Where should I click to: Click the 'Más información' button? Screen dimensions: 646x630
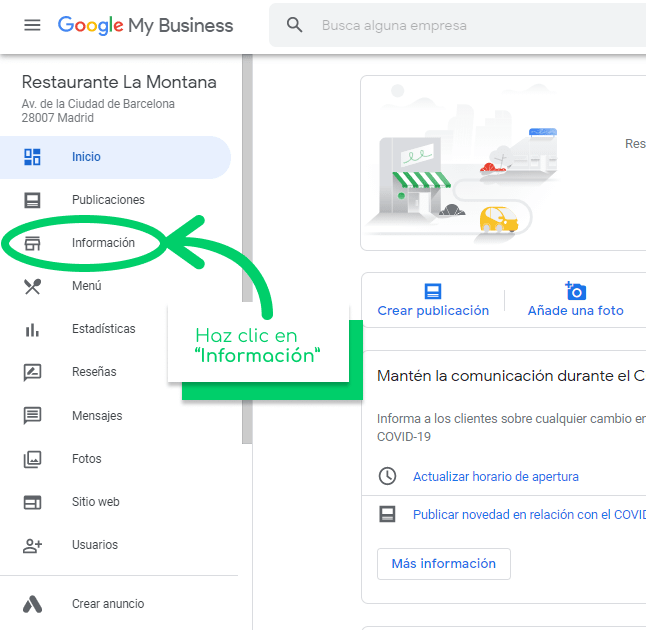tap(444, 564)
